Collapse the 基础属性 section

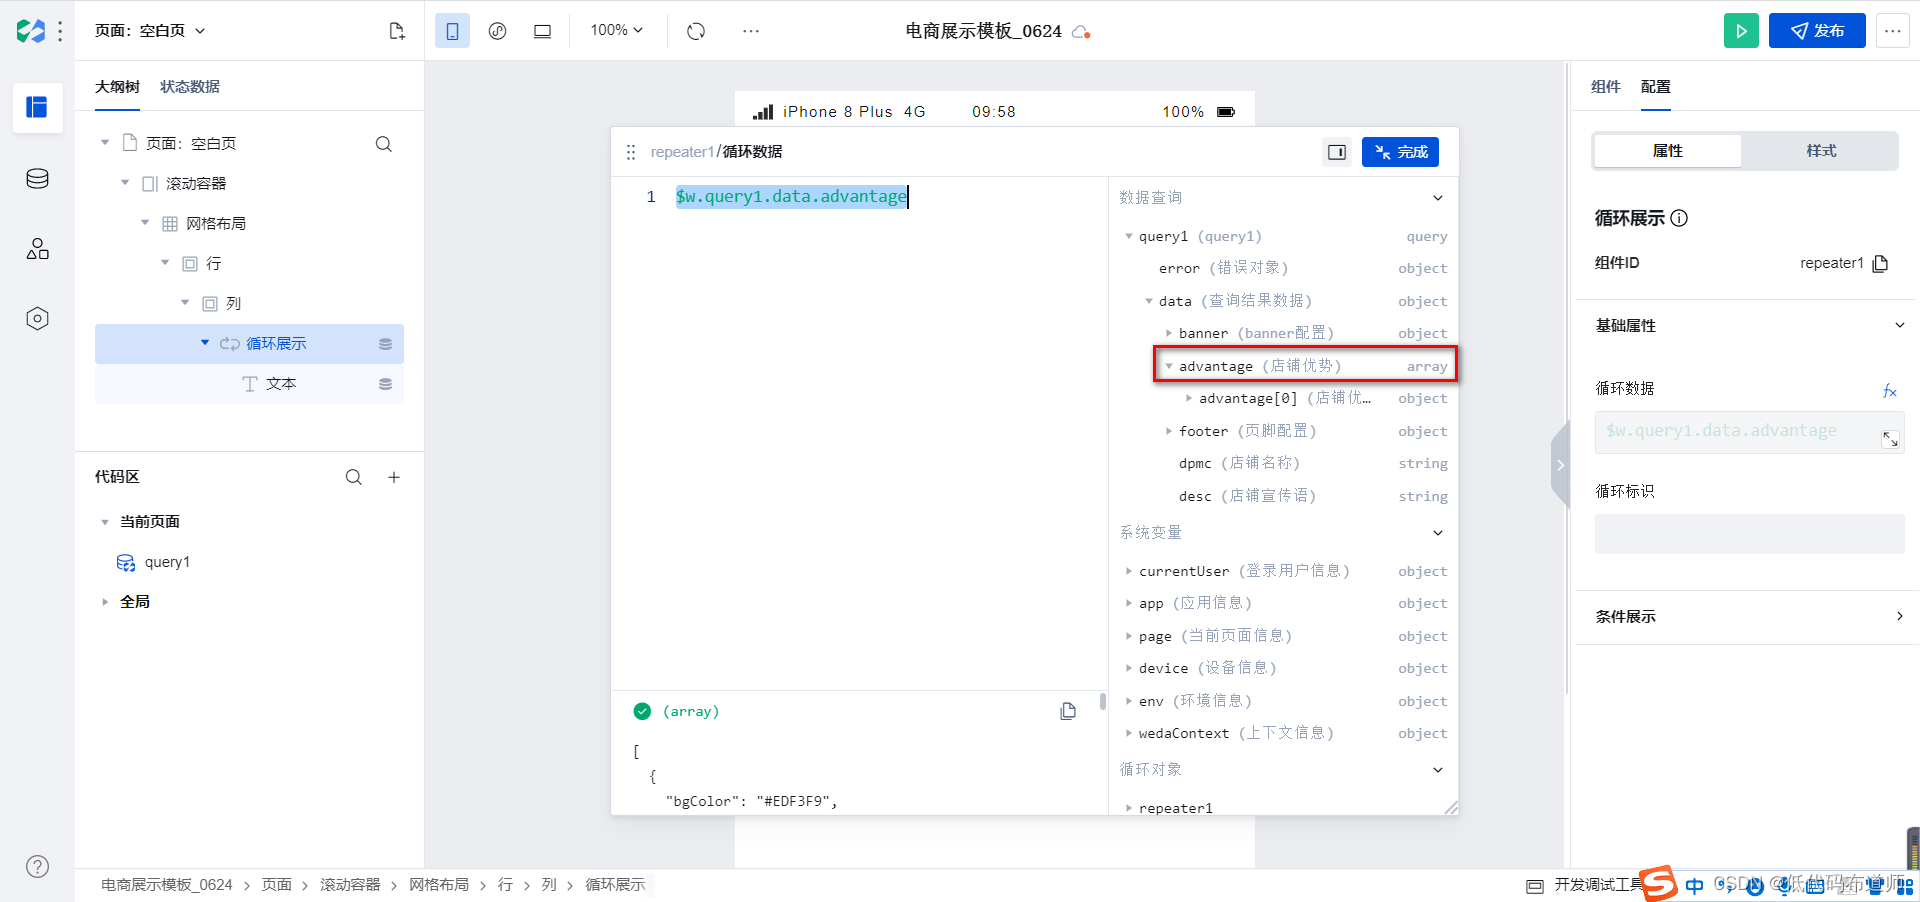pos(1900,325)
